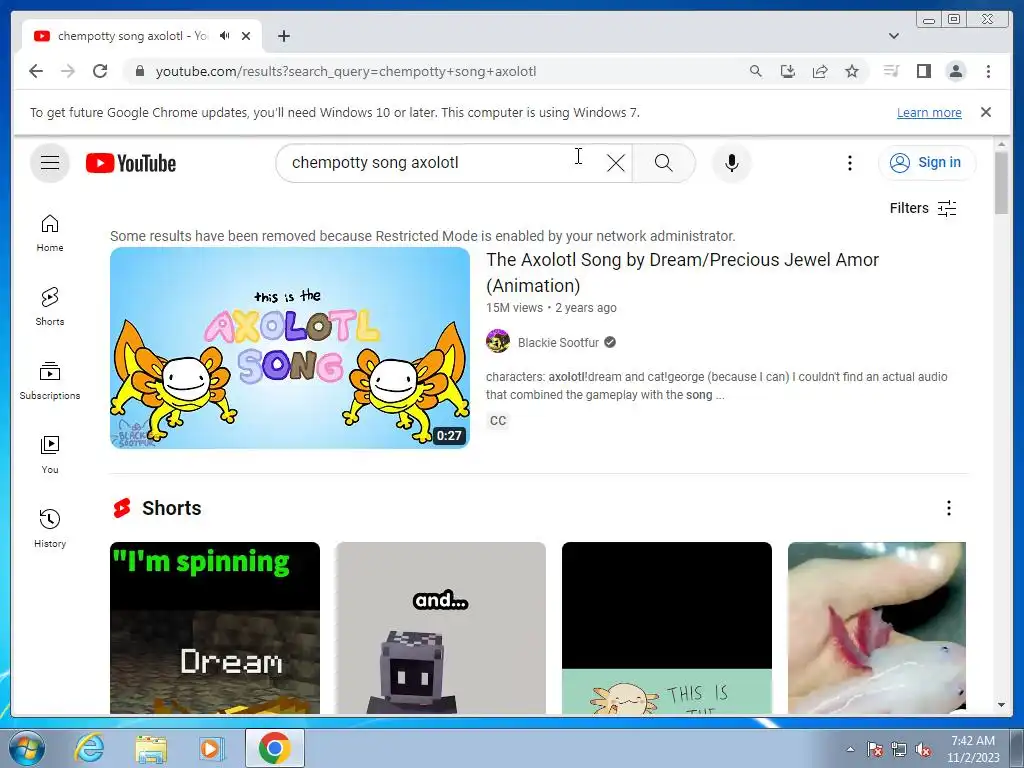The image size is (1024, 768).
Task: Go to YouTube home via the logo
Action: click(131, 163)
